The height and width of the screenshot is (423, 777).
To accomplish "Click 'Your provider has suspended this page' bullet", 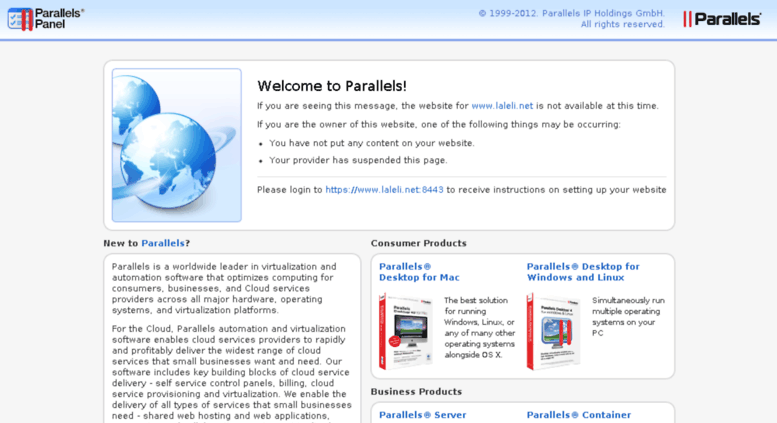I will 358,160.
